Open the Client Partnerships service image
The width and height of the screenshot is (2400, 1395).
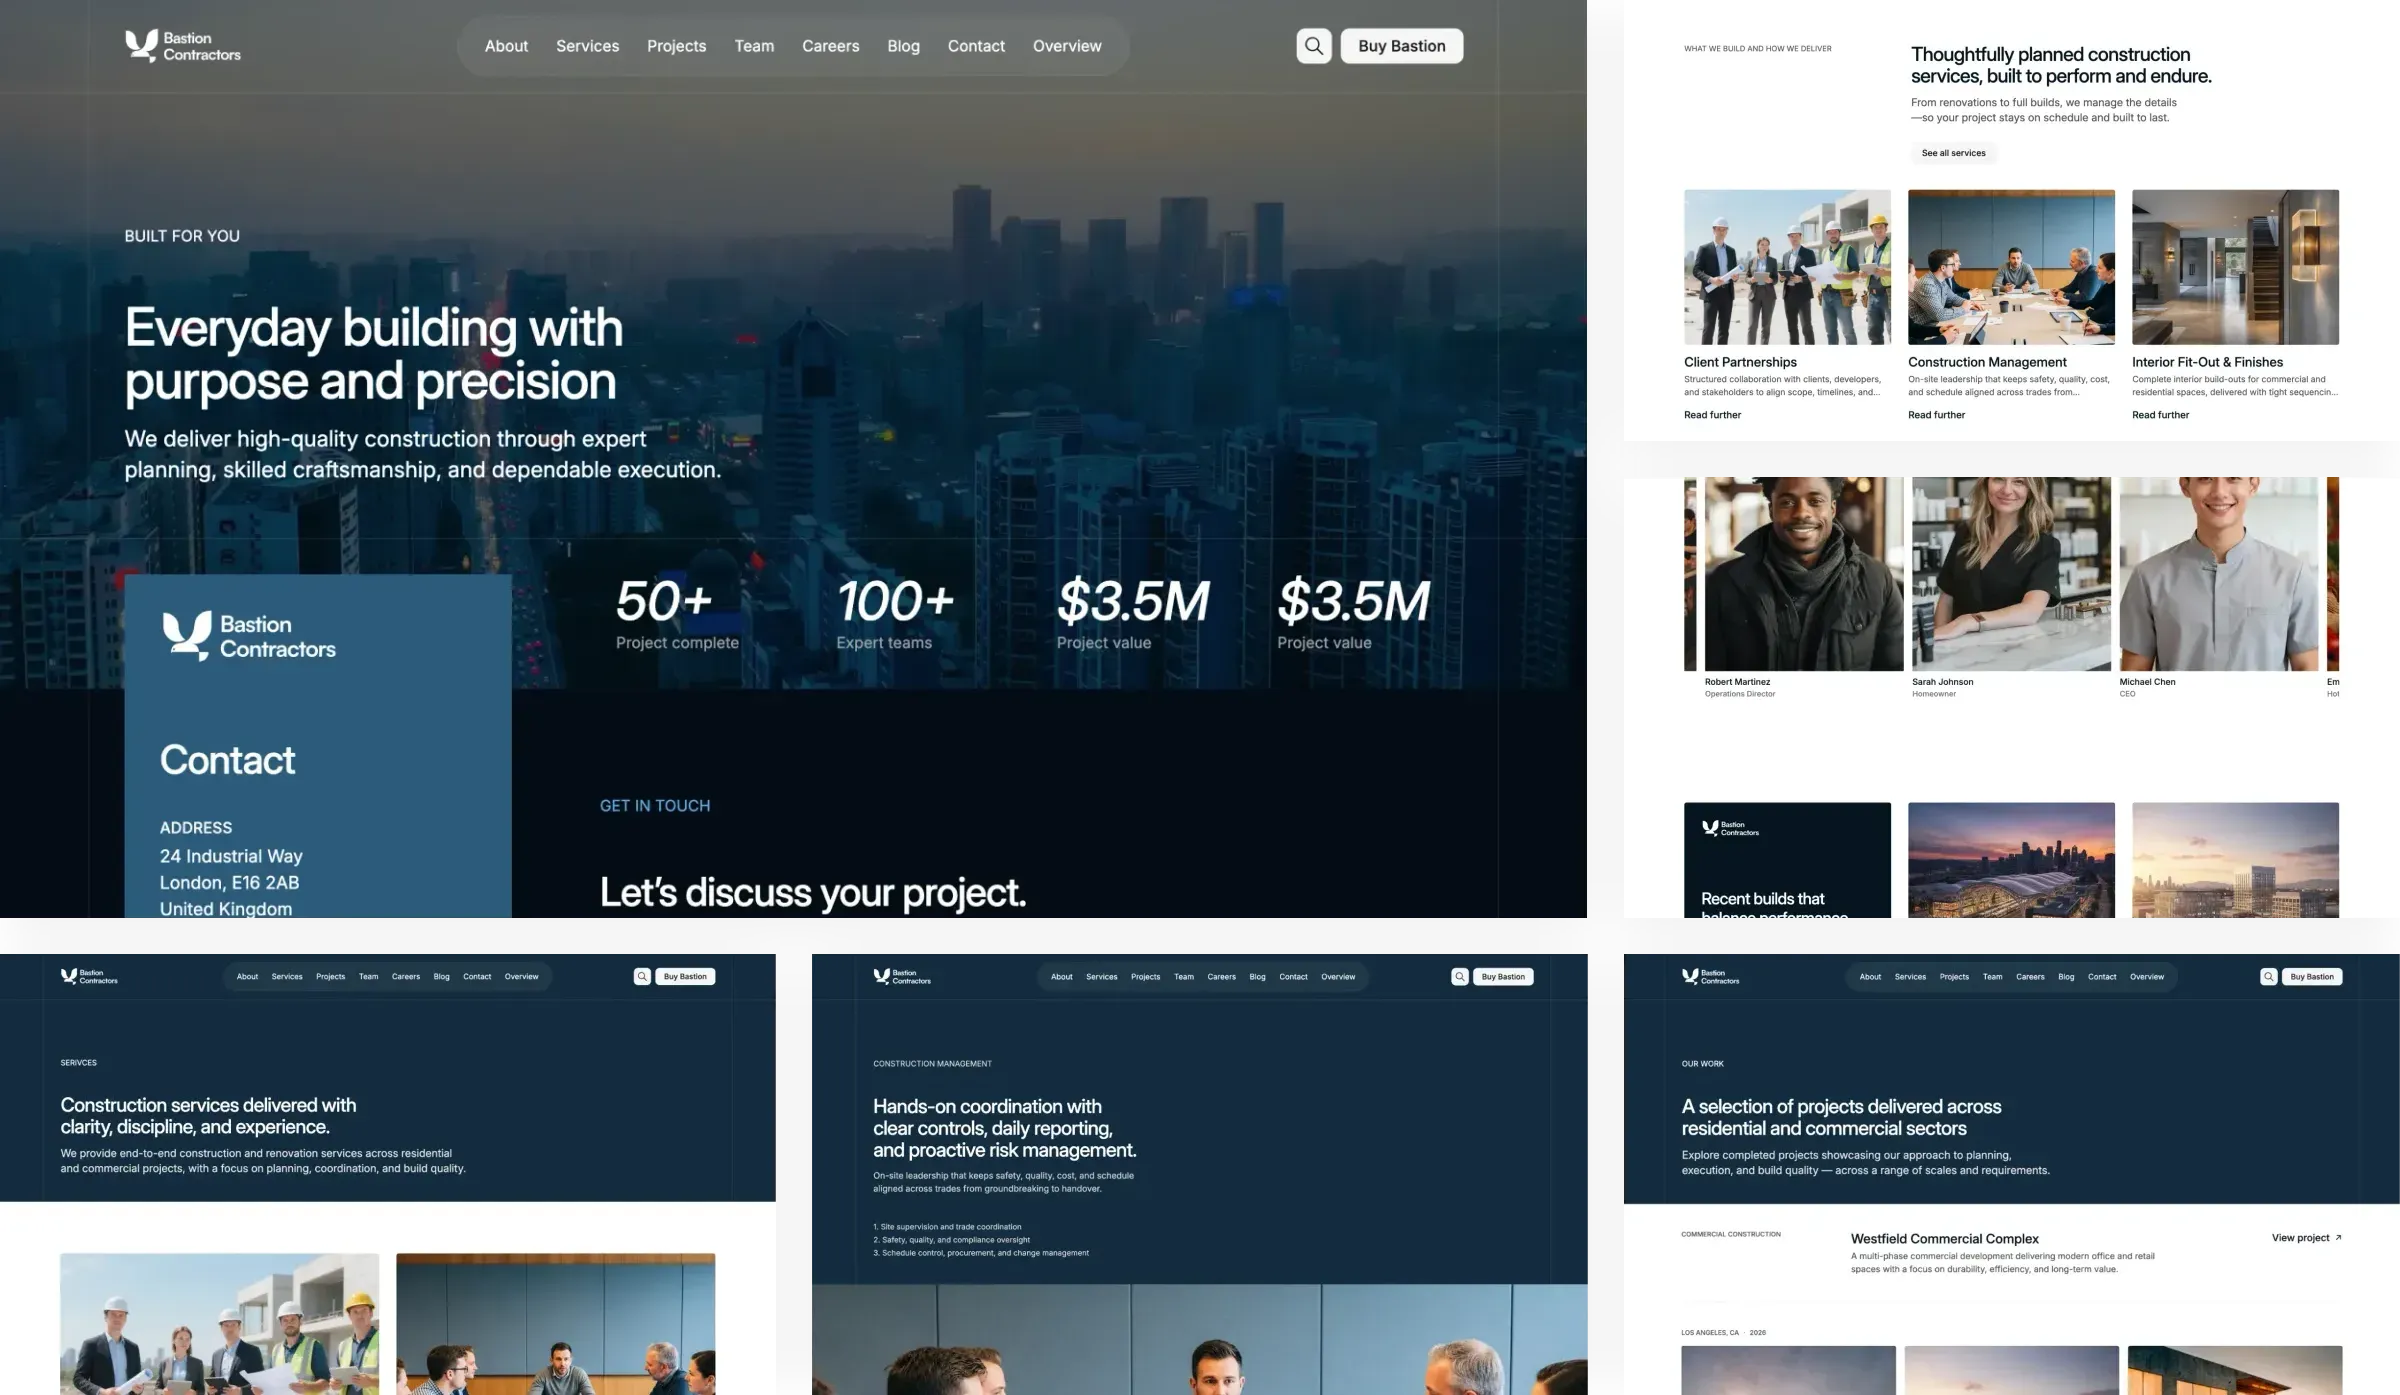(1787, 267)
